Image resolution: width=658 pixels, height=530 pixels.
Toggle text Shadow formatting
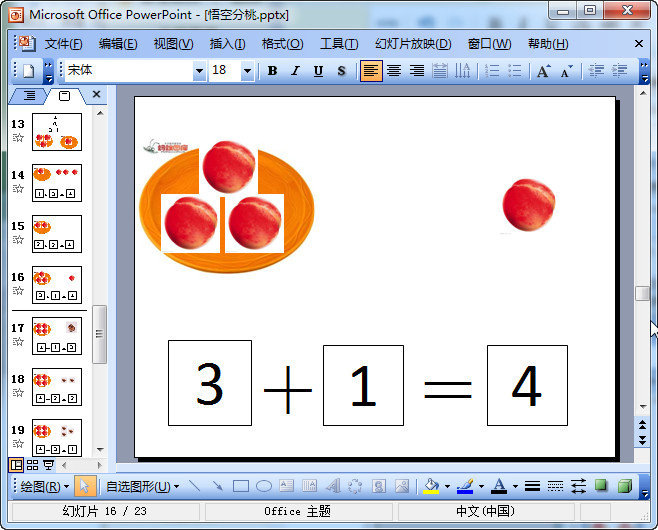tap(342, 71)
